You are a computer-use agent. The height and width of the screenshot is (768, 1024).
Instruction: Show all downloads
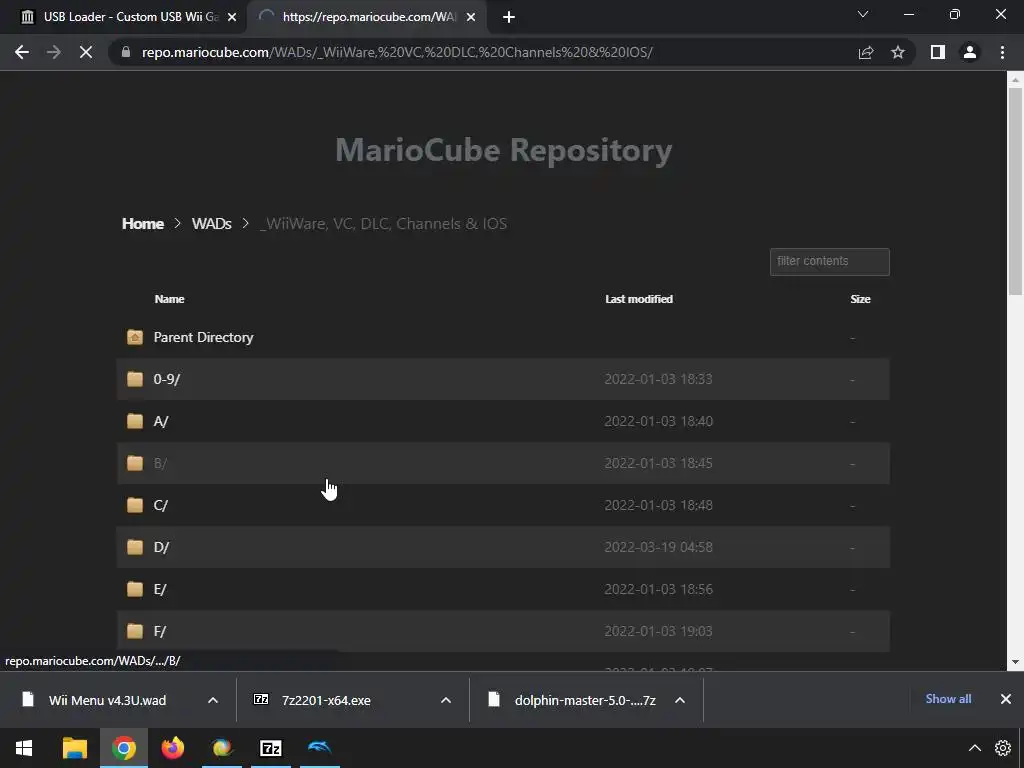(948, 699)
